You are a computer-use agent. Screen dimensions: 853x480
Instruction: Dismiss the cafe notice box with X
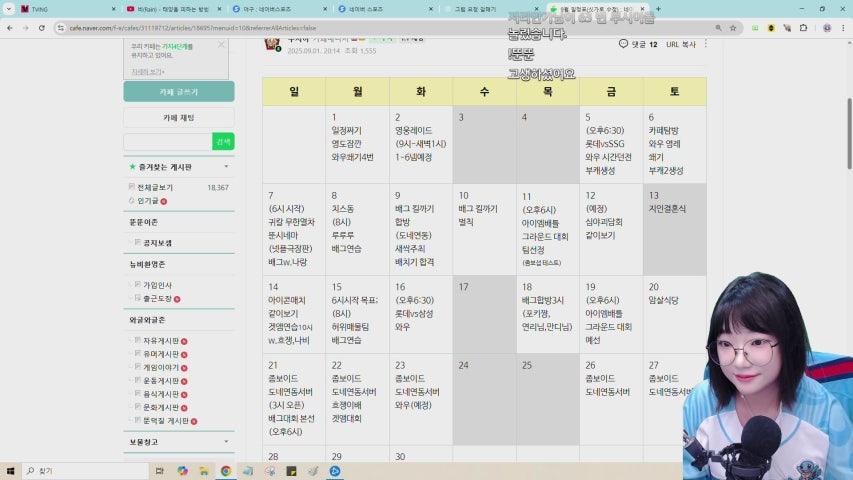point(221,45)
